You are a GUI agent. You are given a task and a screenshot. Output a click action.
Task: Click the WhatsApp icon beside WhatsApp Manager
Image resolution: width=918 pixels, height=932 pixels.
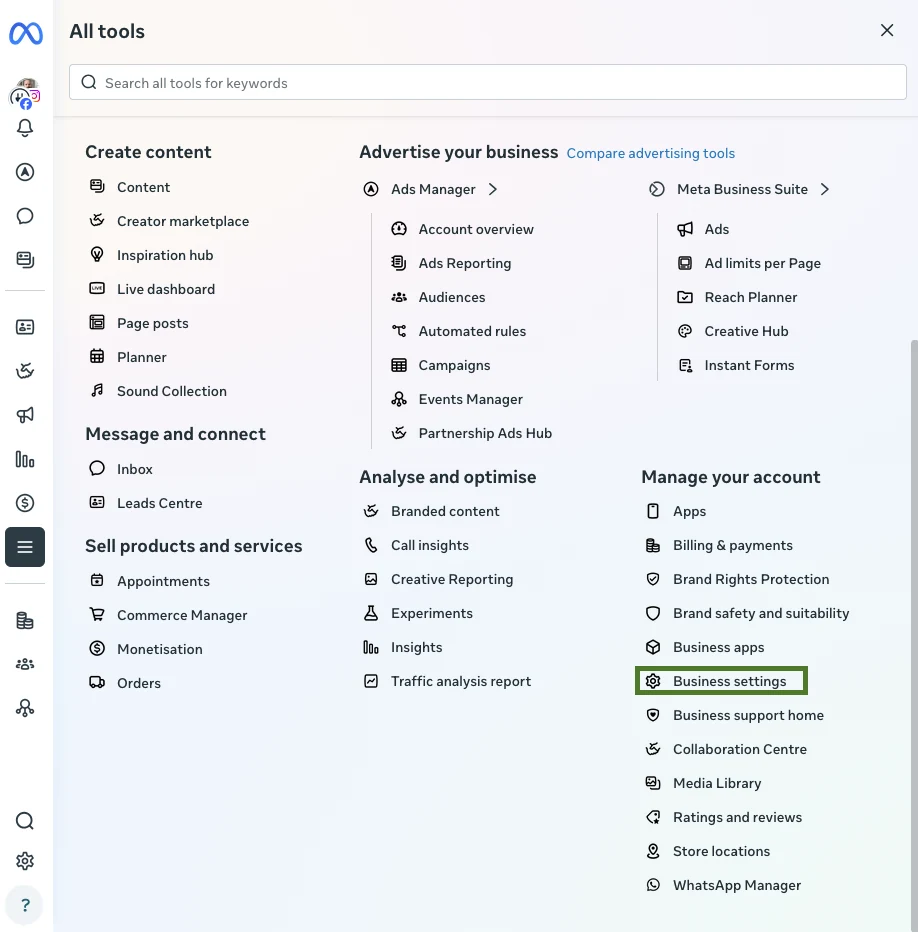653,884
